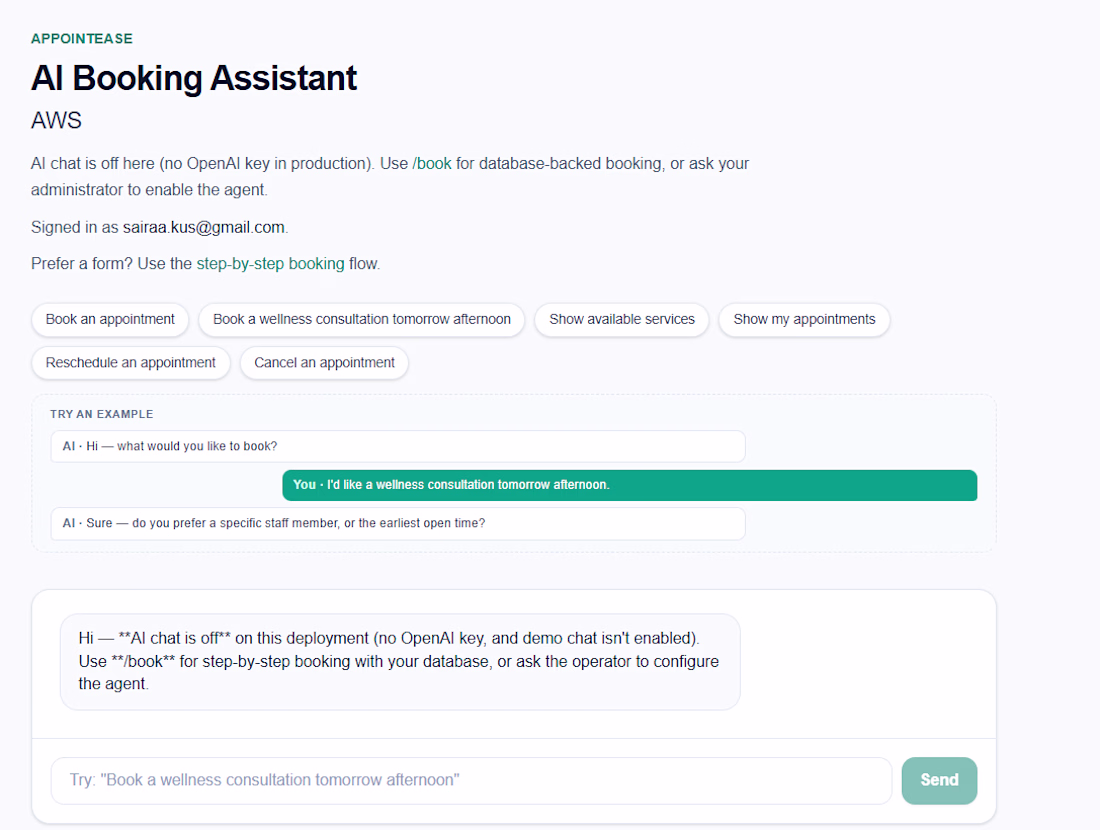
Task: Click the AI chat is off notice paragraph
Action: [x=390, y=176]
